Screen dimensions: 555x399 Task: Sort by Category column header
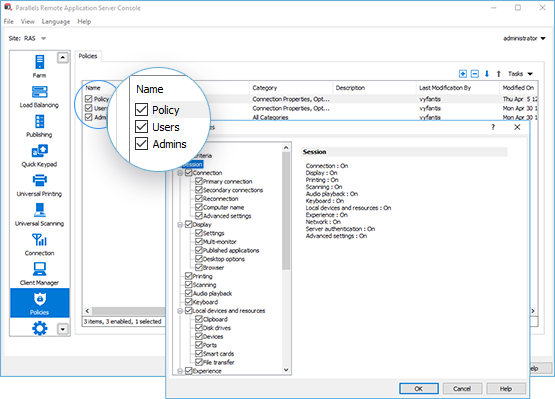291,88
